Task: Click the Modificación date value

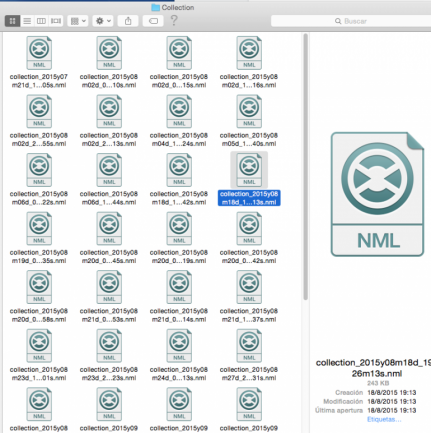Action: click(x=392, y=401)
